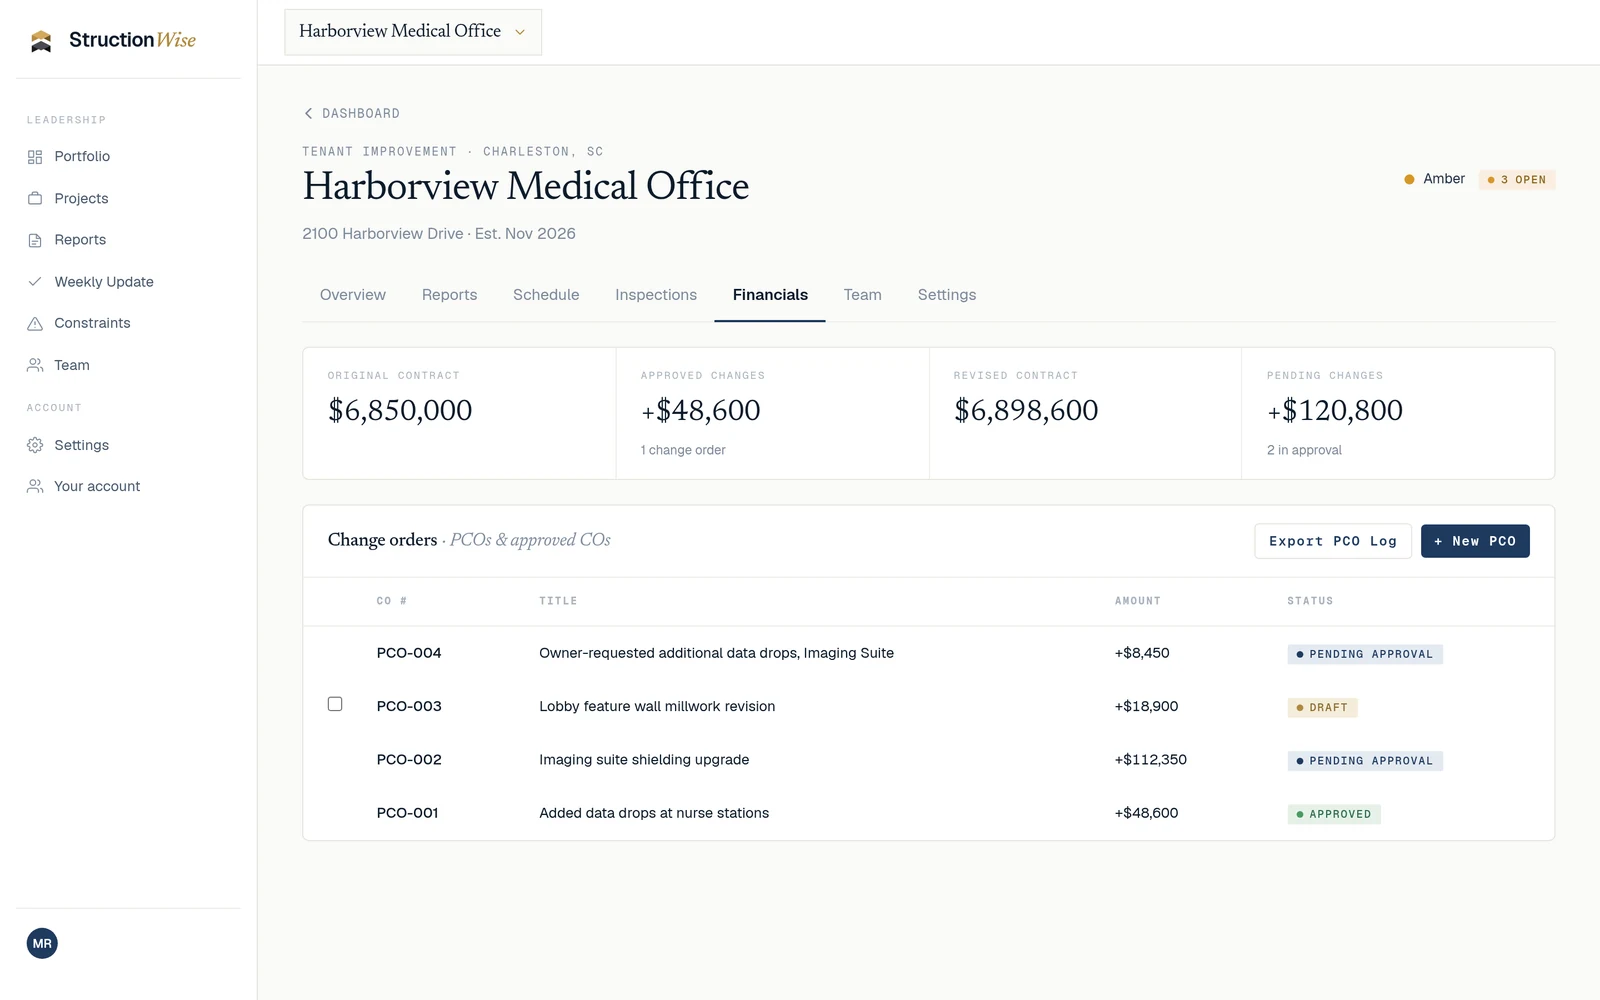Open the project Reports tab

coord(449,295)
